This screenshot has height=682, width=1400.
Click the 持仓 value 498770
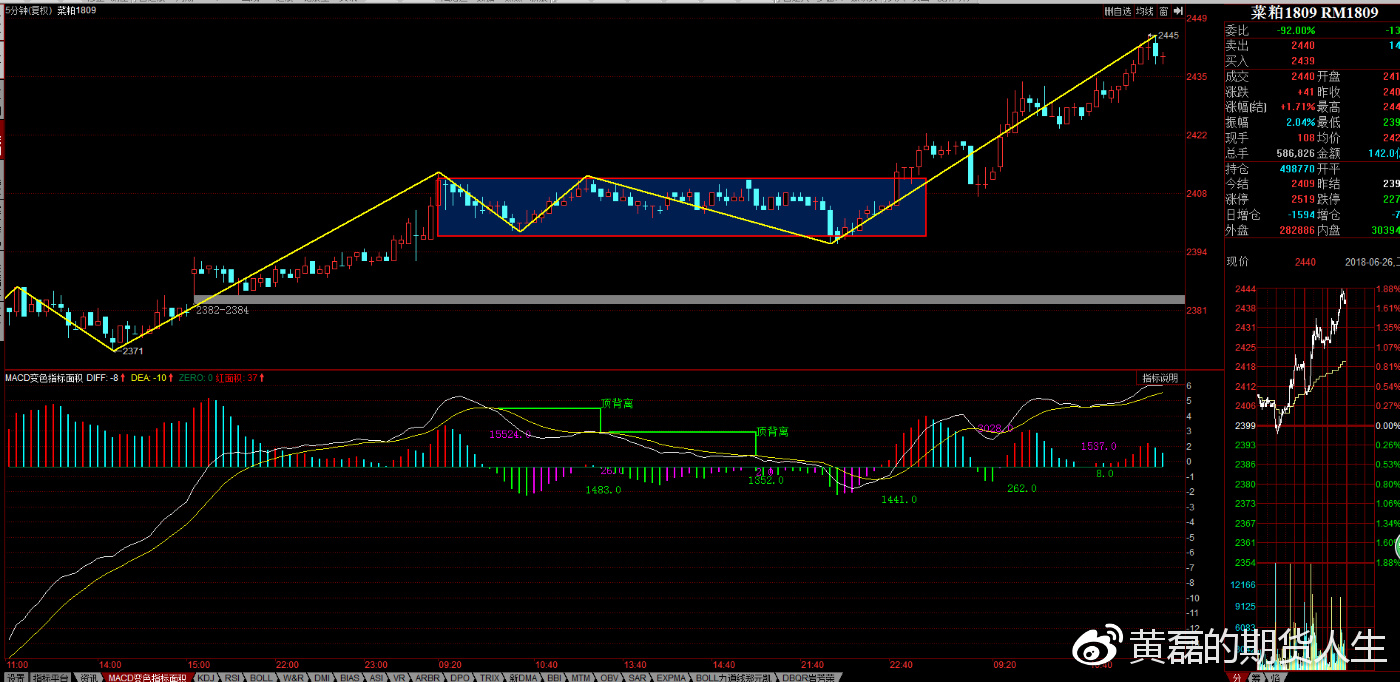click(1297, 169)
